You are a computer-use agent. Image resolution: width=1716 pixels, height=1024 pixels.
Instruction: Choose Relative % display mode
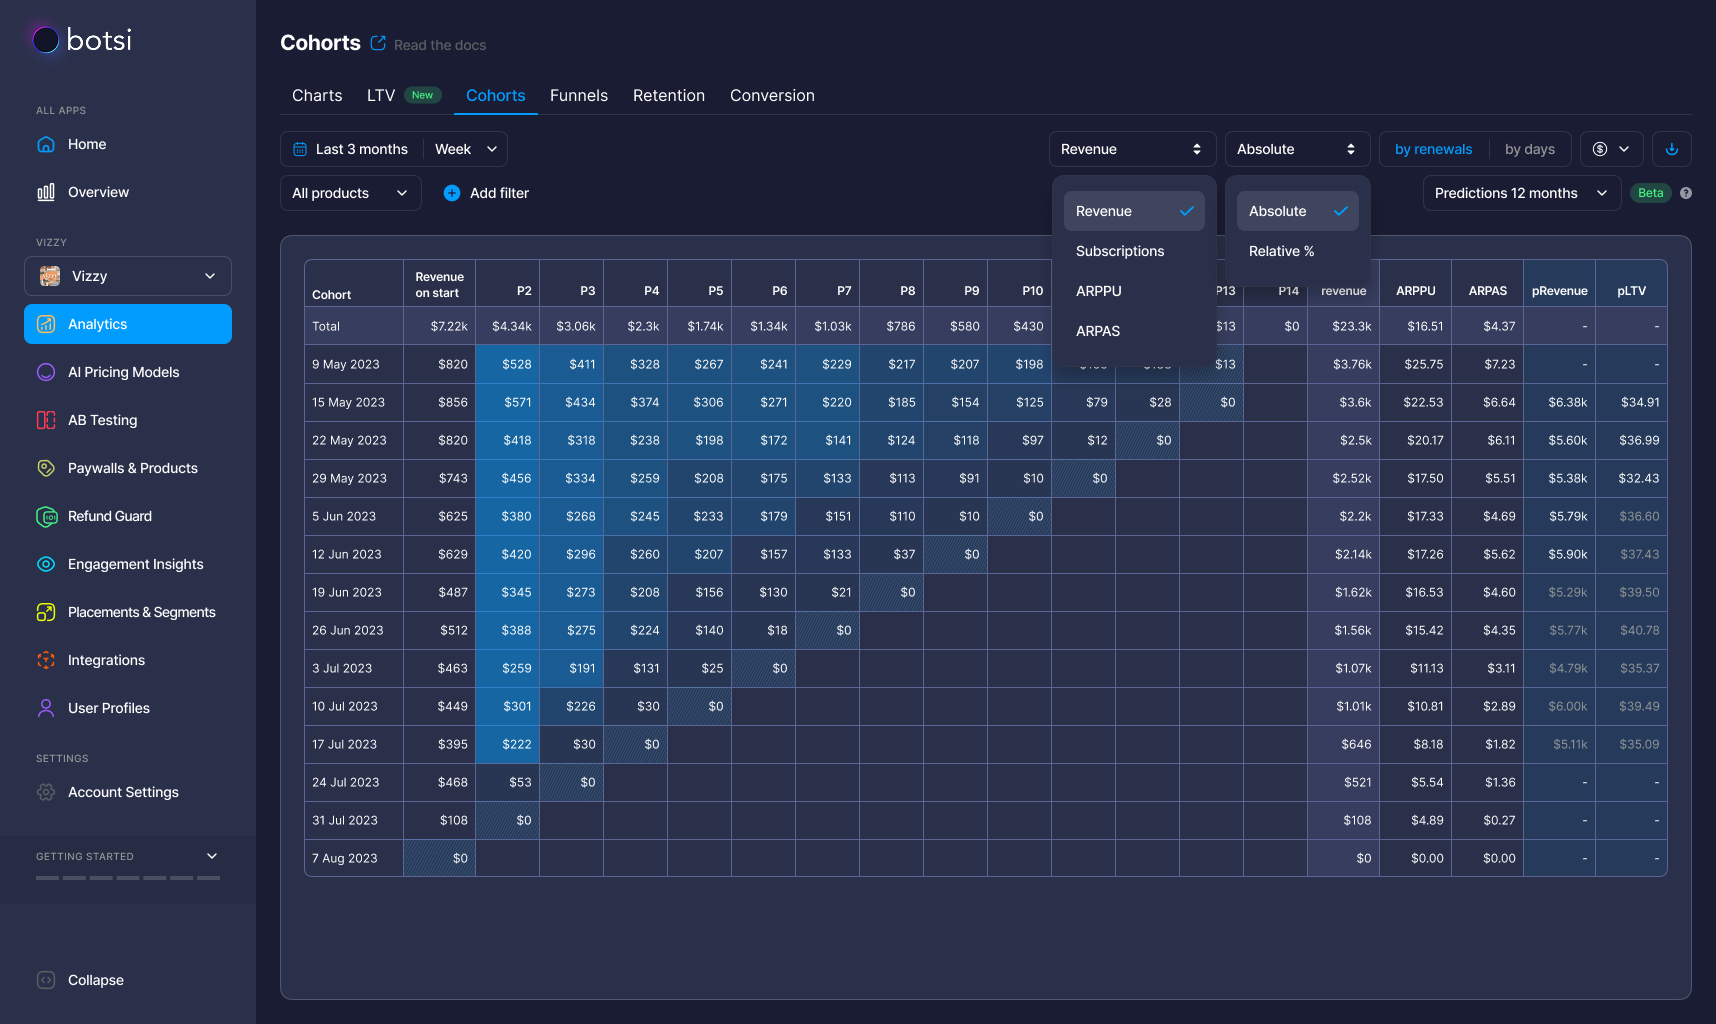(1281, 251)
